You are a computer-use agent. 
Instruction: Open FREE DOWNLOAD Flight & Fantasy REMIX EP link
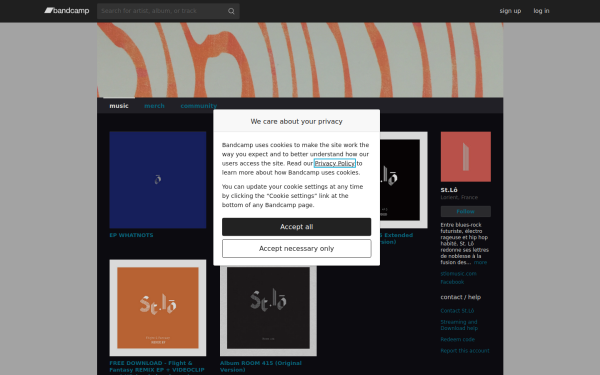click(x=157, y=366)
